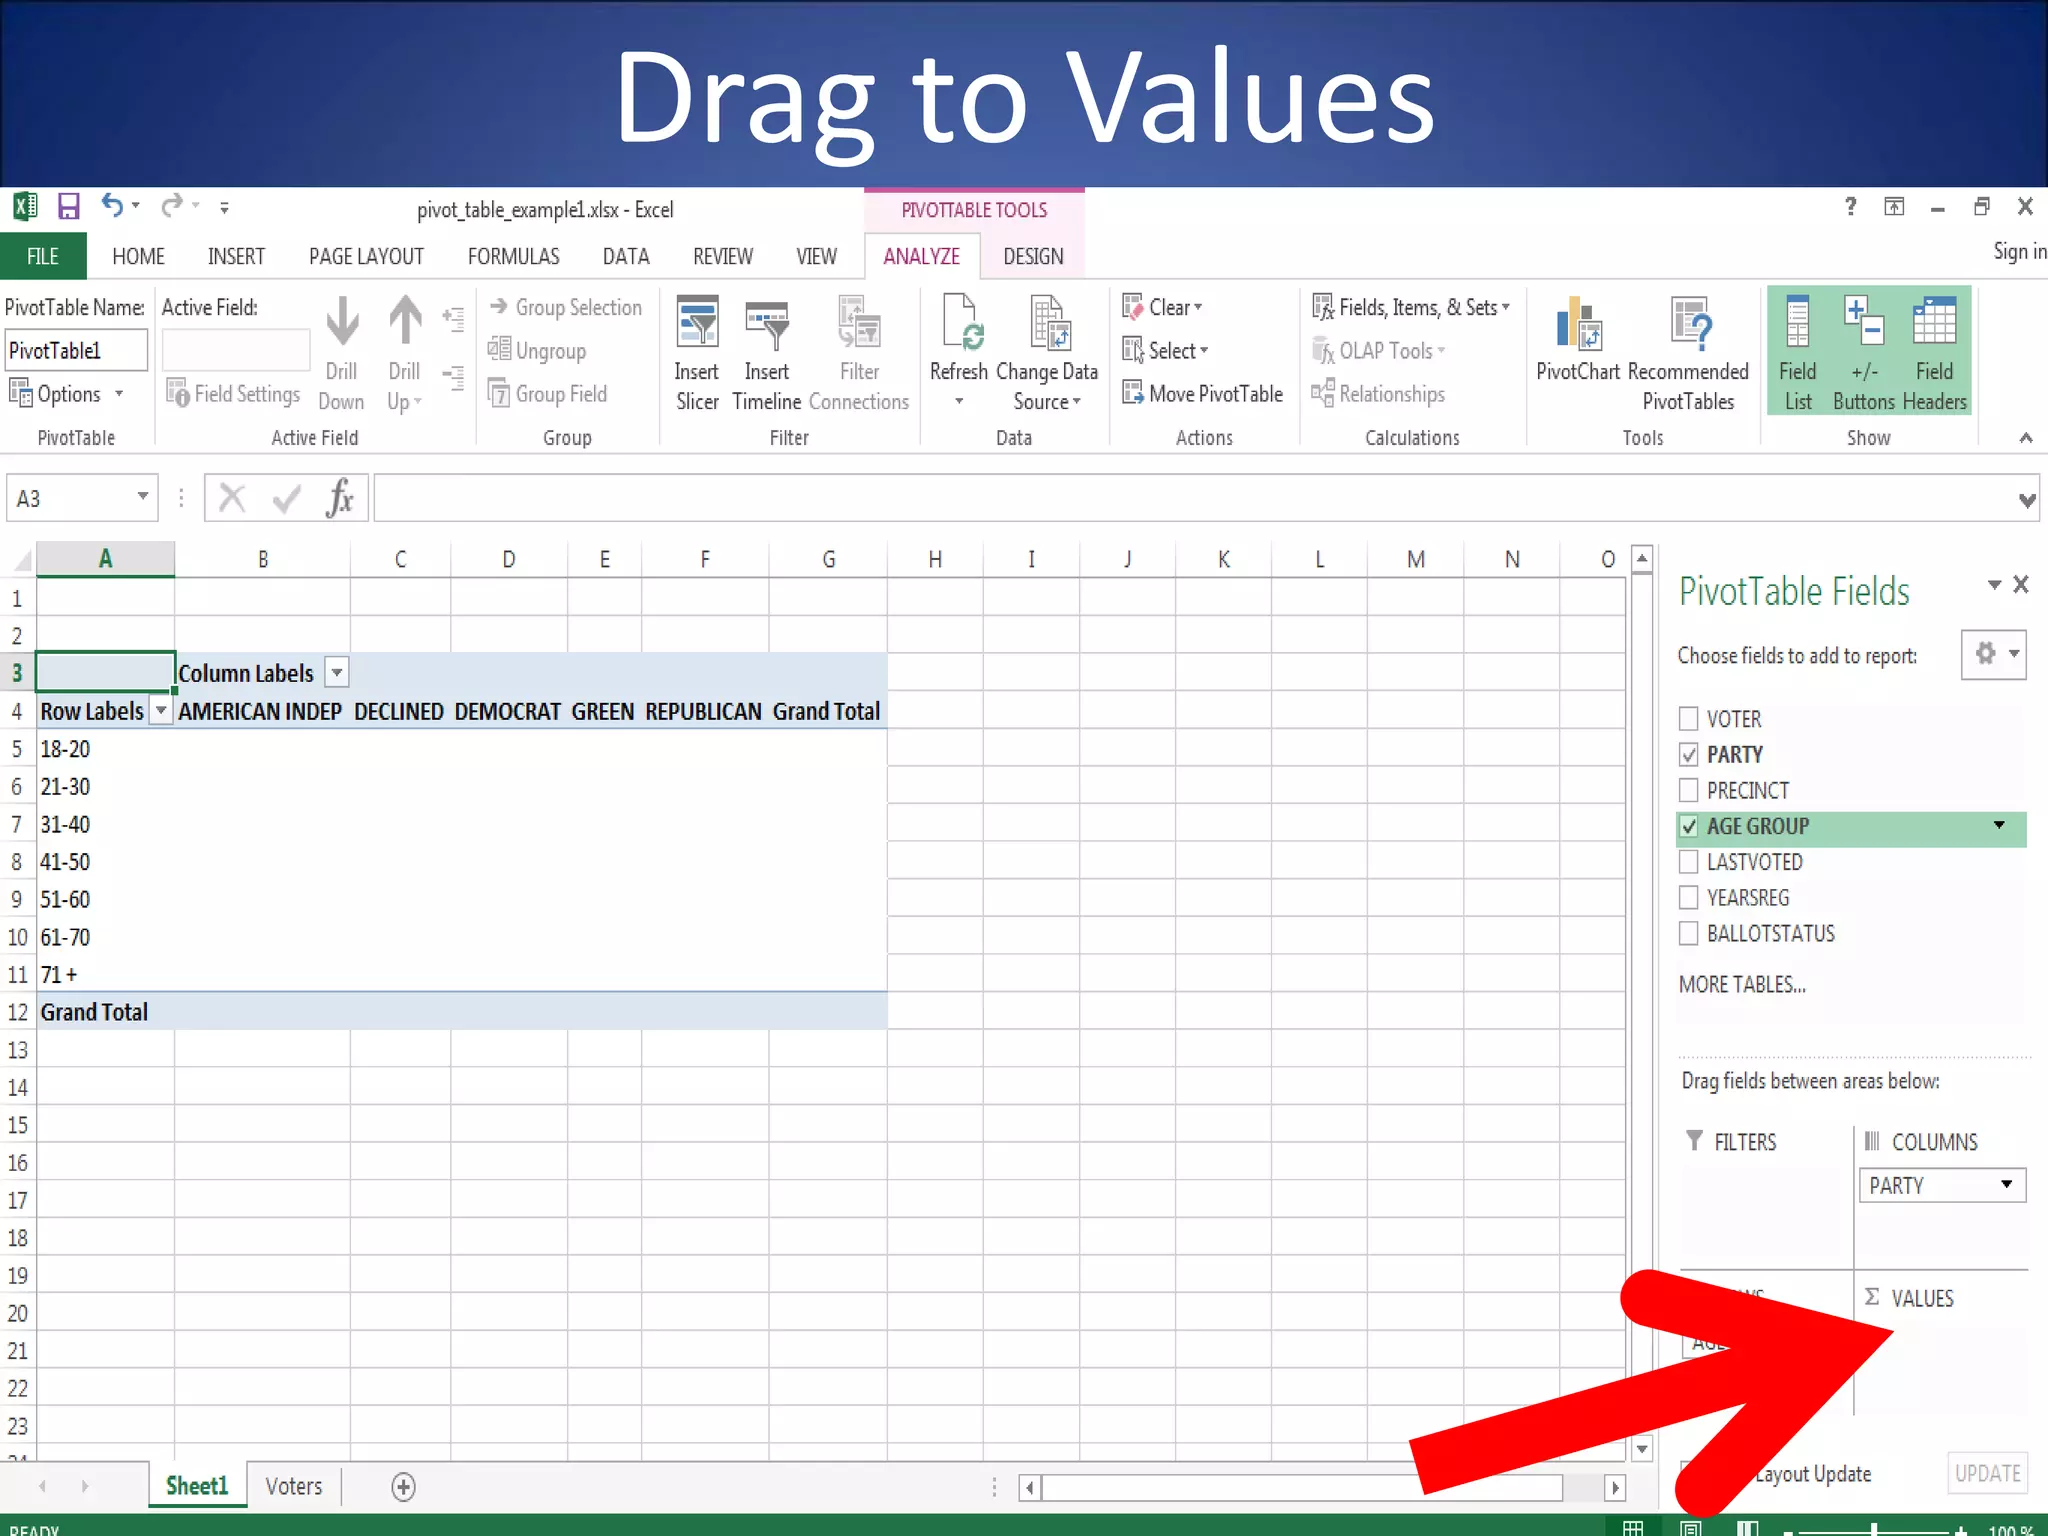The height and width of the screenshot is (1536, 2048).
Task: Switch to the Voters sheet tab
Action: 294,1487
